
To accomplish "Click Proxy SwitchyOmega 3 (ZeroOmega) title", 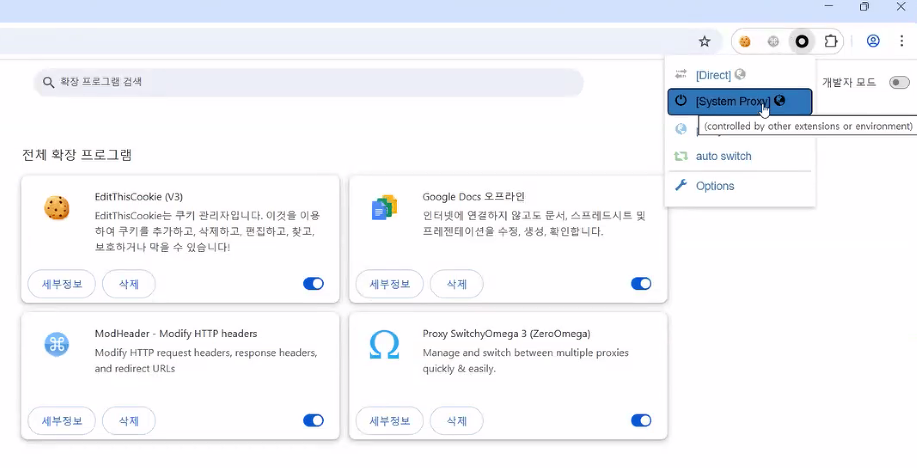I will click(x=506, y=333).
